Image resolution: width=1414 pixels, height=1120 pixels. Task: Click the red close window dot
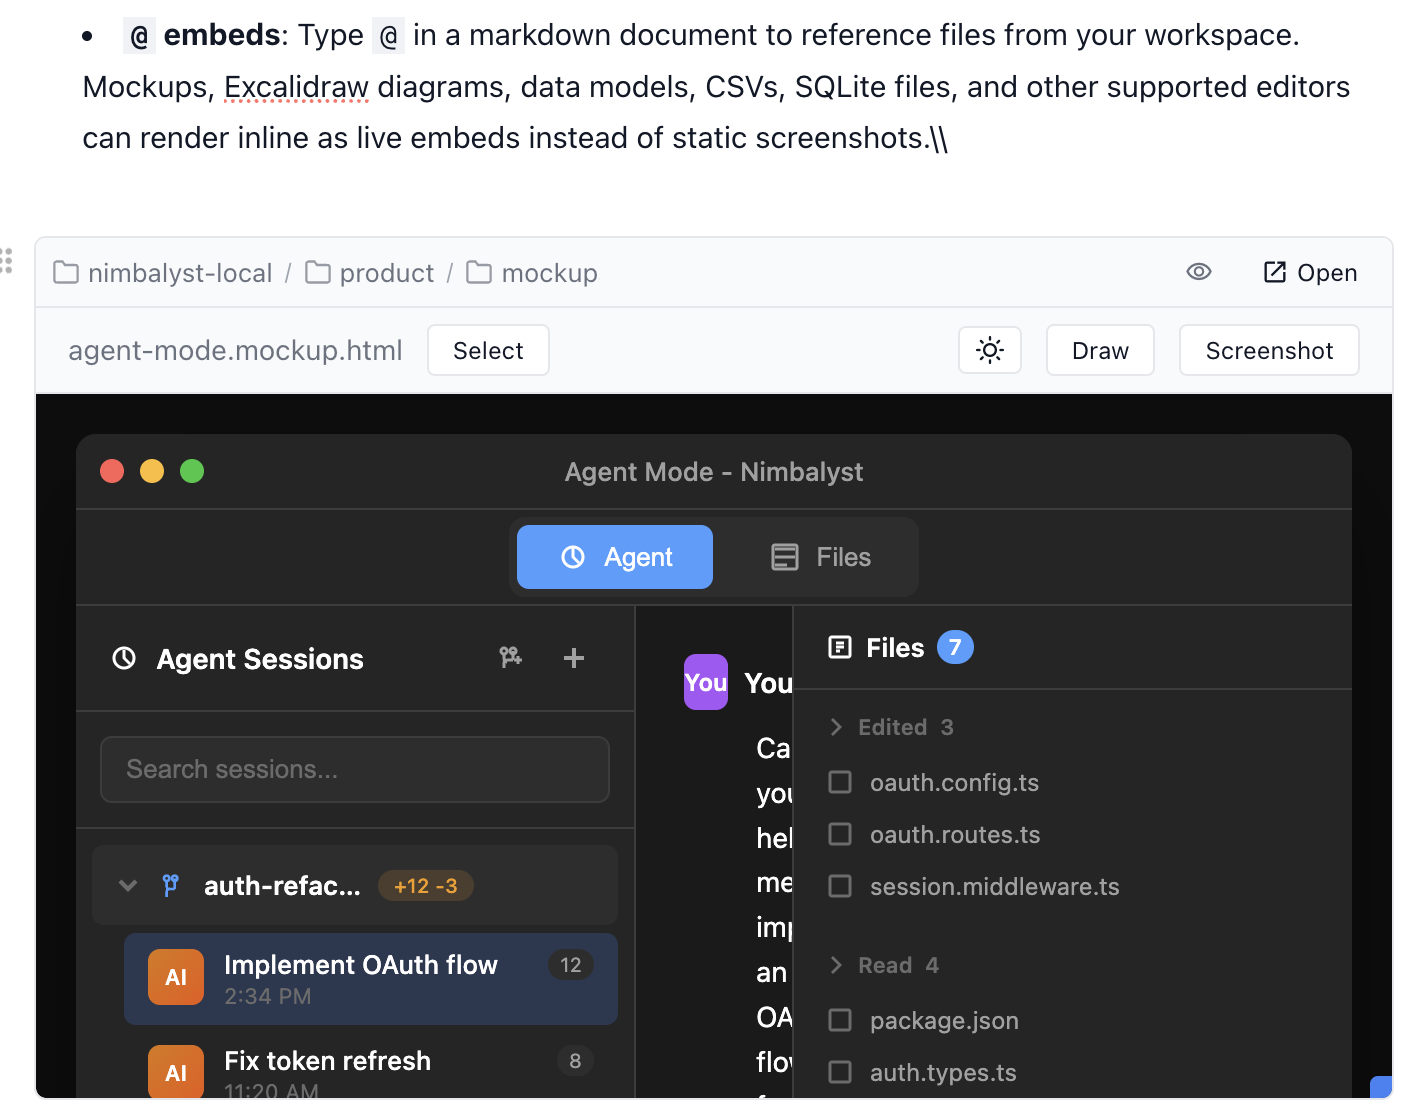coord(112,471)
